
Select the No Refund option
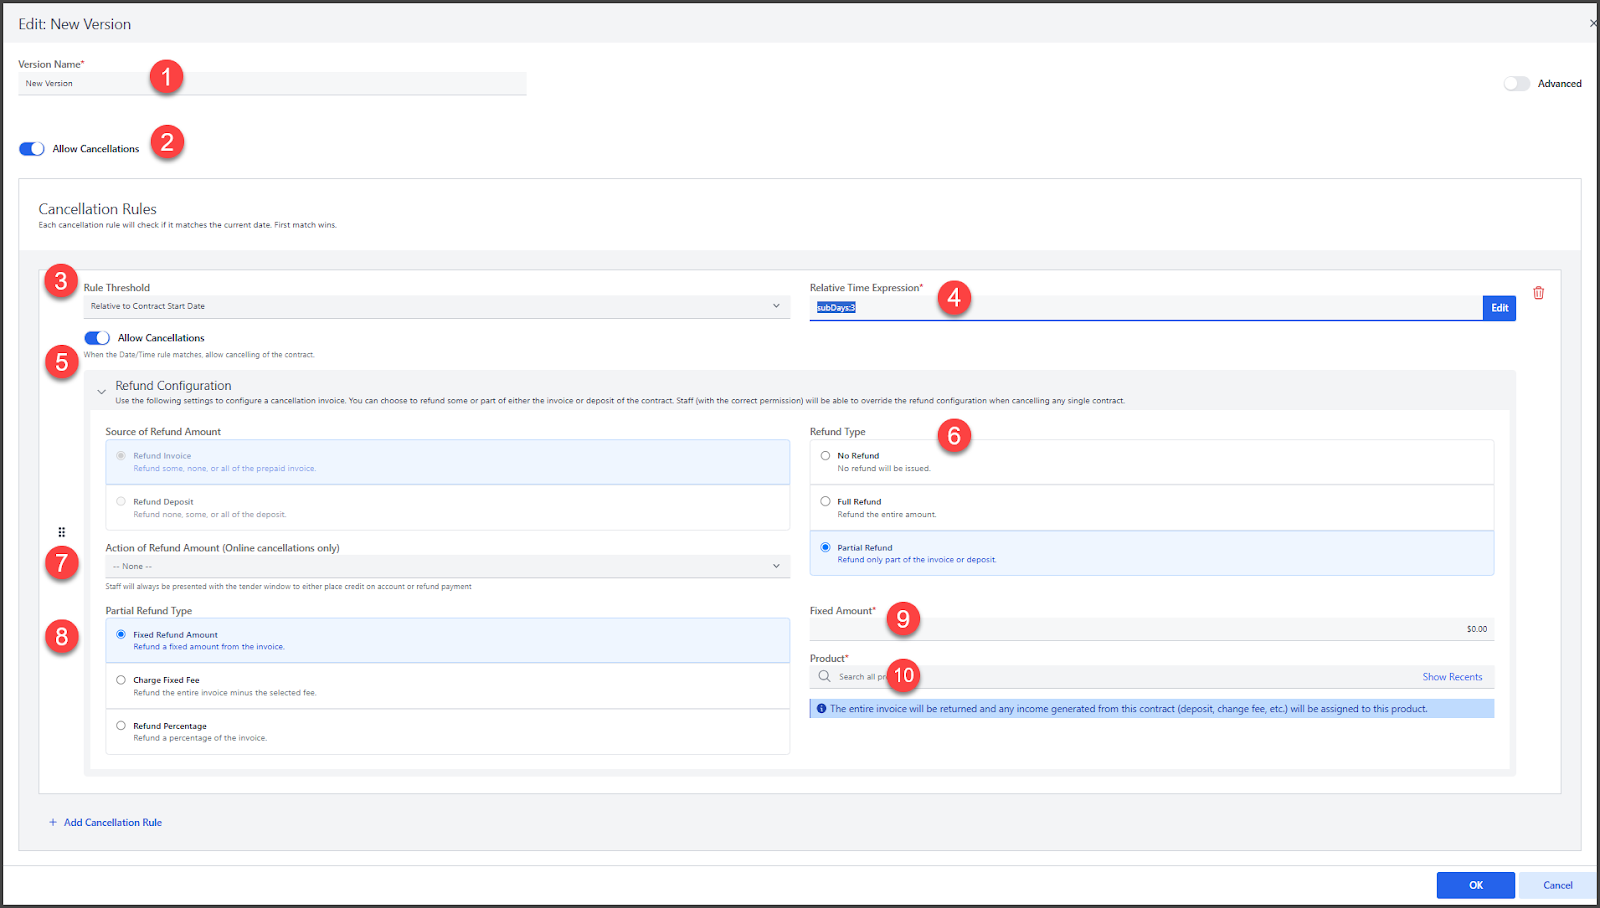[x=826, y=456]
